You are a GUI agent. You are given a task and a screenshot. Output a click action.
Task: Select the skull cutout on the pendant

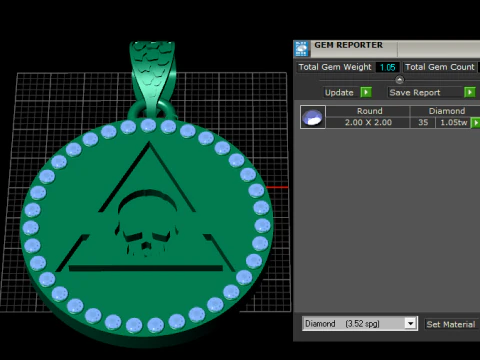[x=147, y=224]
